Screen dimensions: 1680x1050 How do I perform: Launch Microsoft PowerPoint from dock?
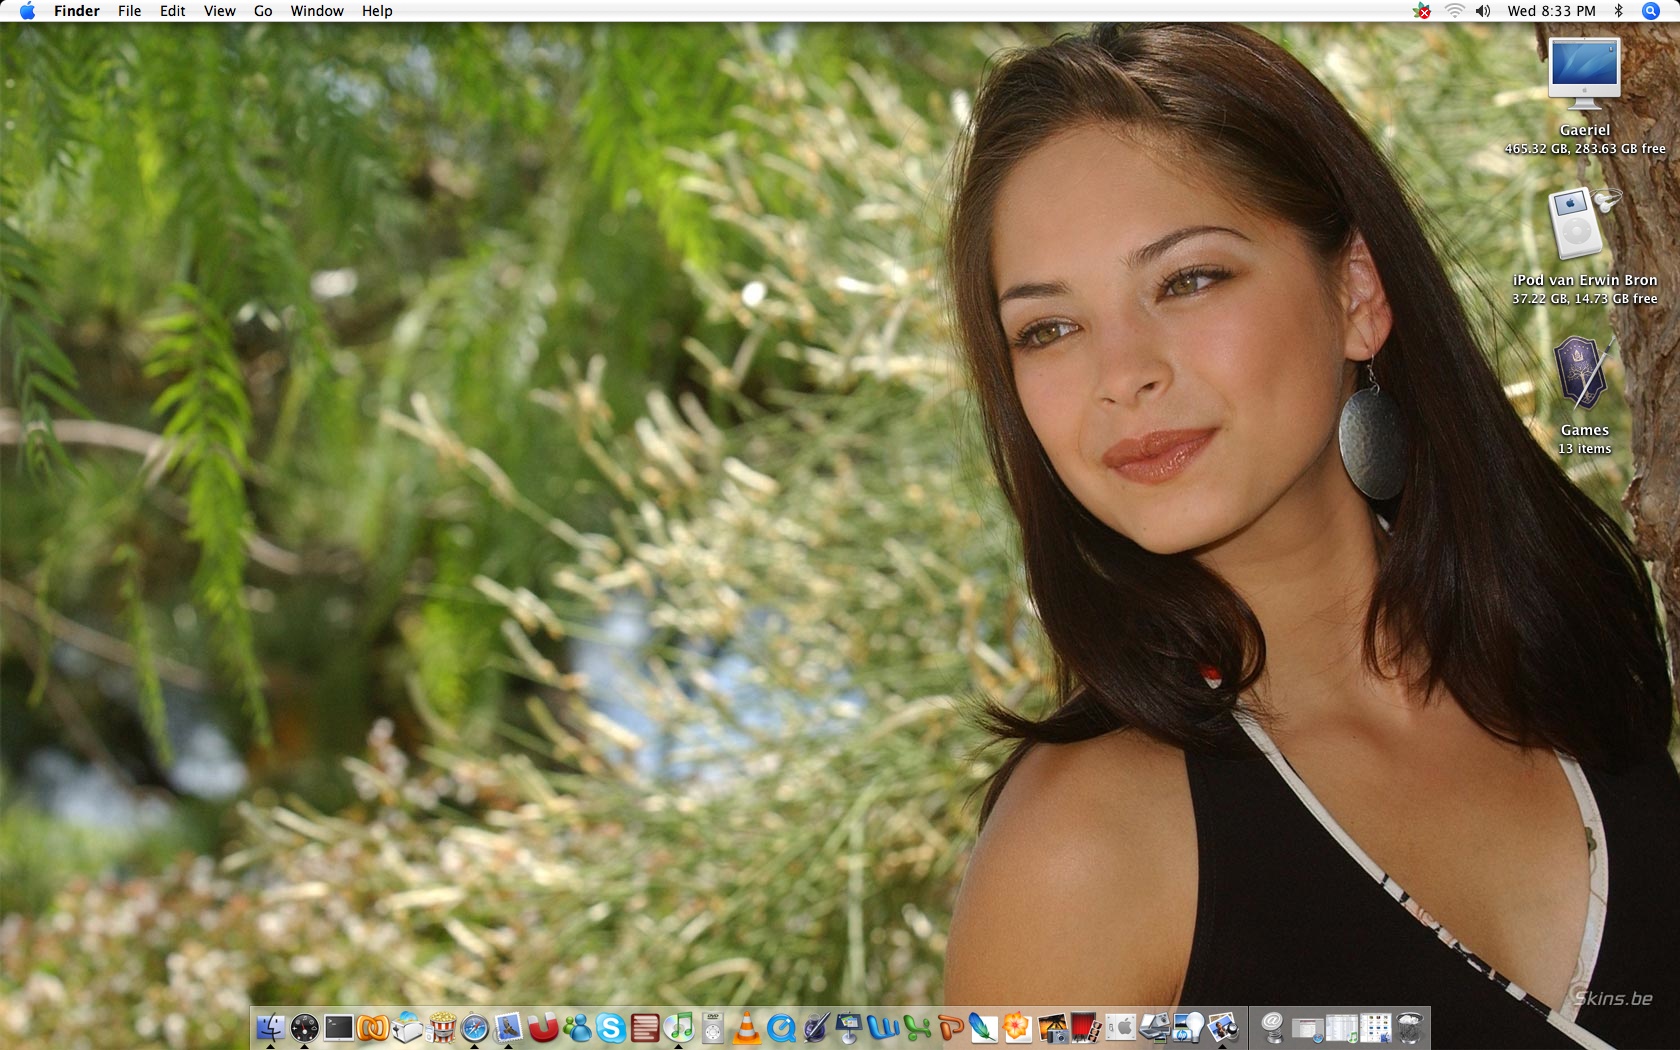[x=950, y=1027]
